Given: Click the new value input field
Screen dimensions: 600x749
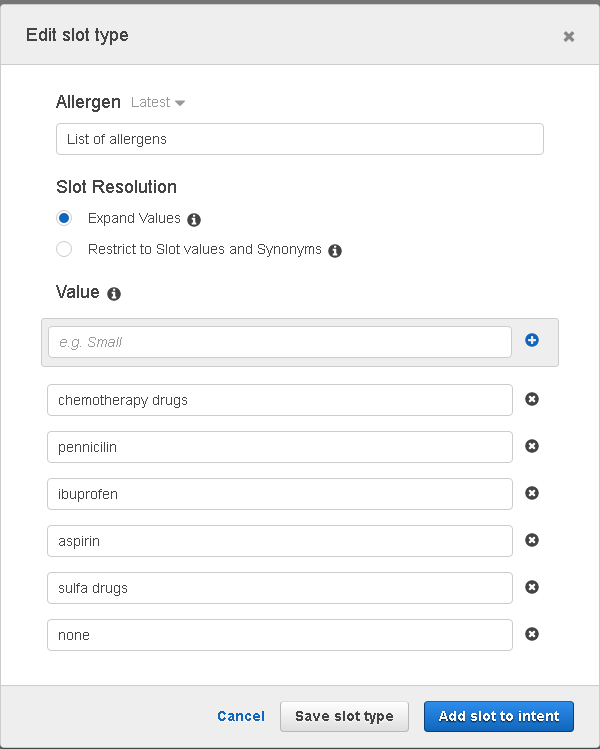Looking at the screenshot, I should click(279, 342).
